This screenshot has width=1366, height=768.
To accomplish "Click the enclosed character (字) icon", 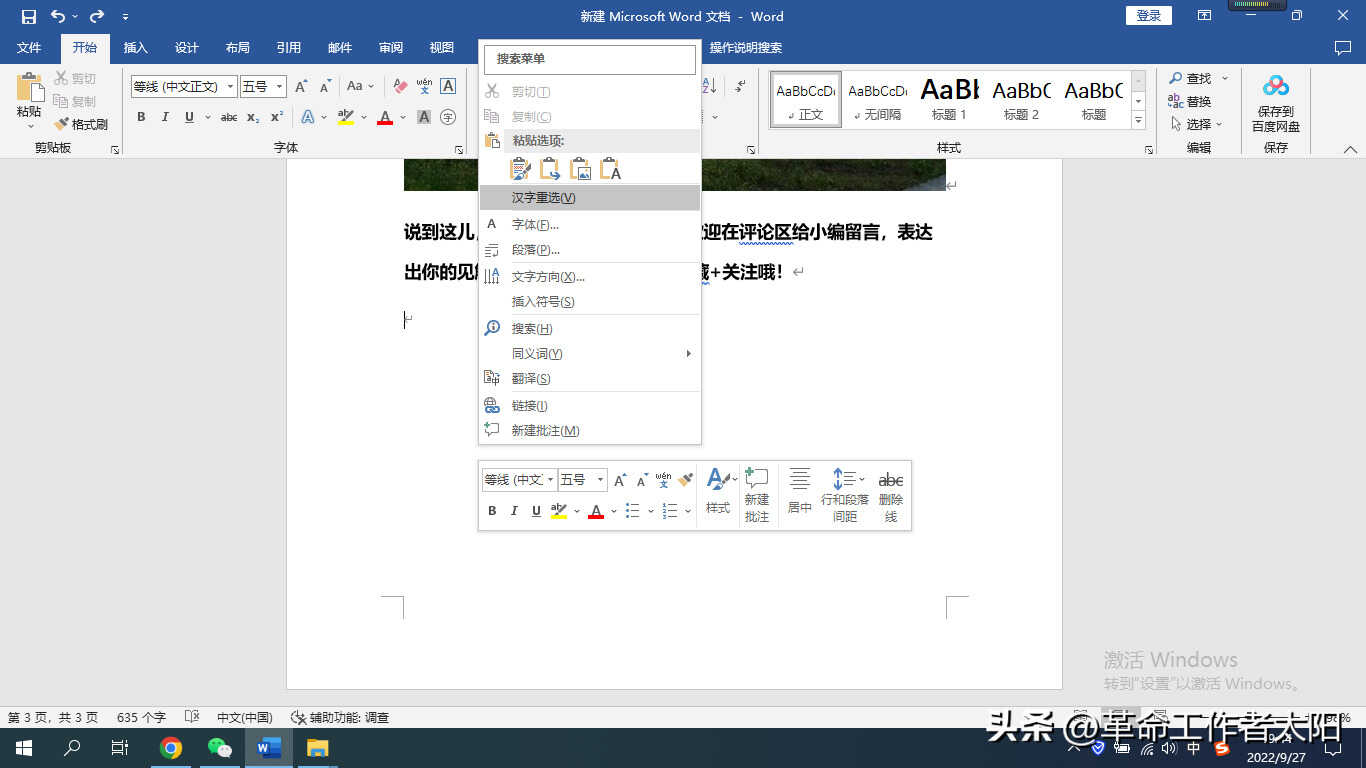I will pos(448,117).
